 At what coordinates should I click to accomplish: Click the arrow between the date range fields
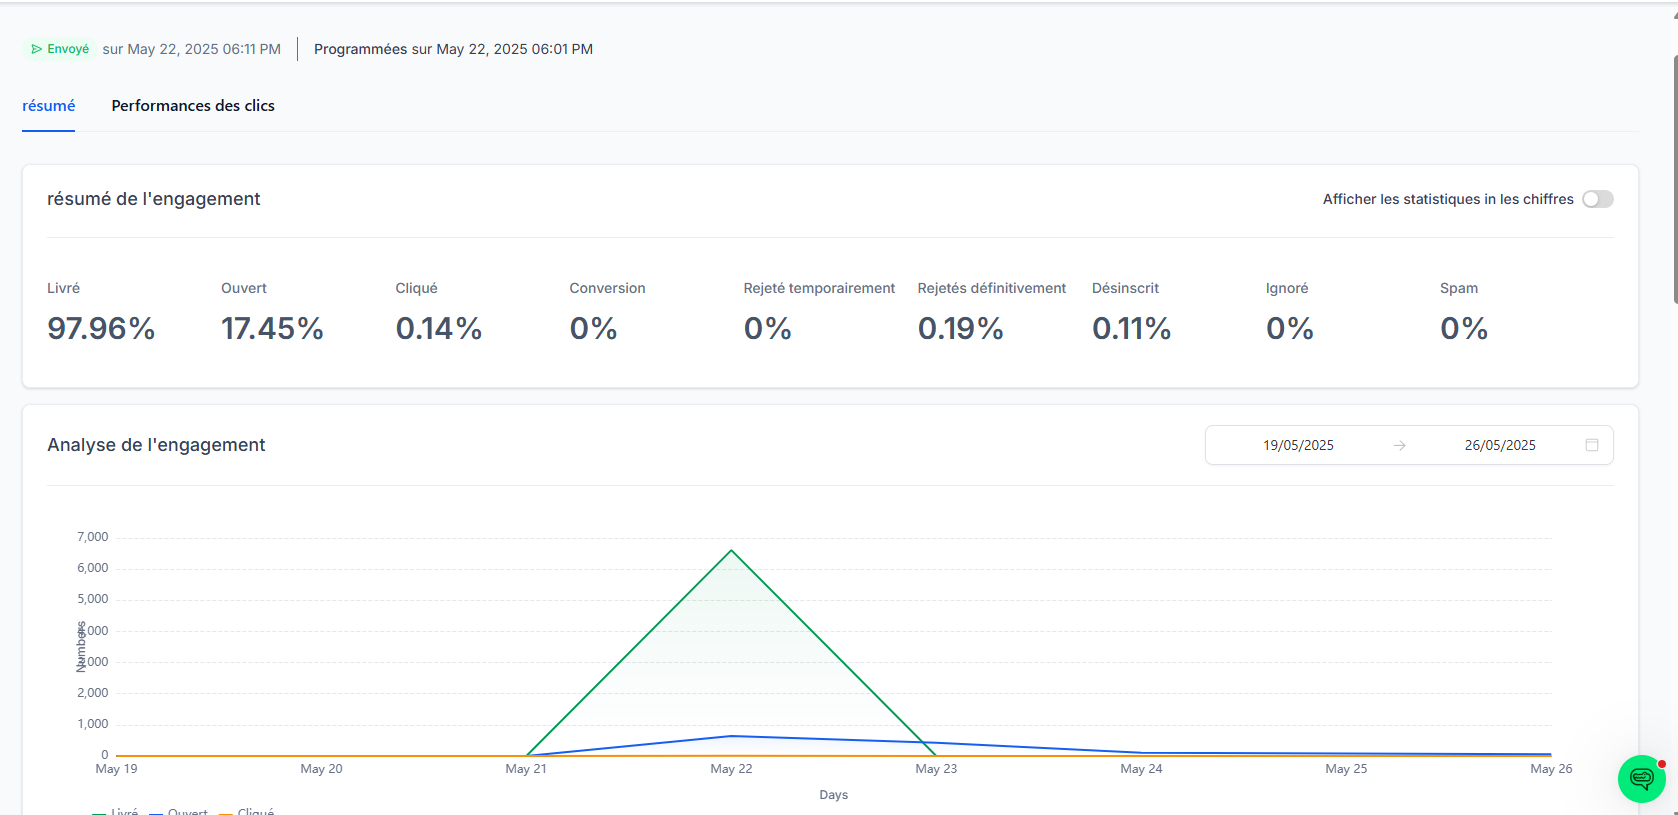[x=1399, y=445]
